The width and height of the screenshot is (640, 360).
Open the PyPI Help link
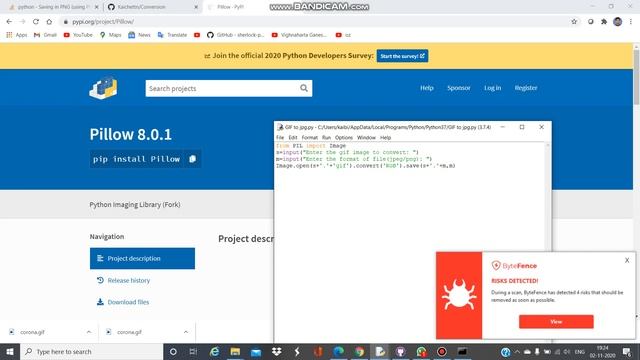click(x=427, y=88)
